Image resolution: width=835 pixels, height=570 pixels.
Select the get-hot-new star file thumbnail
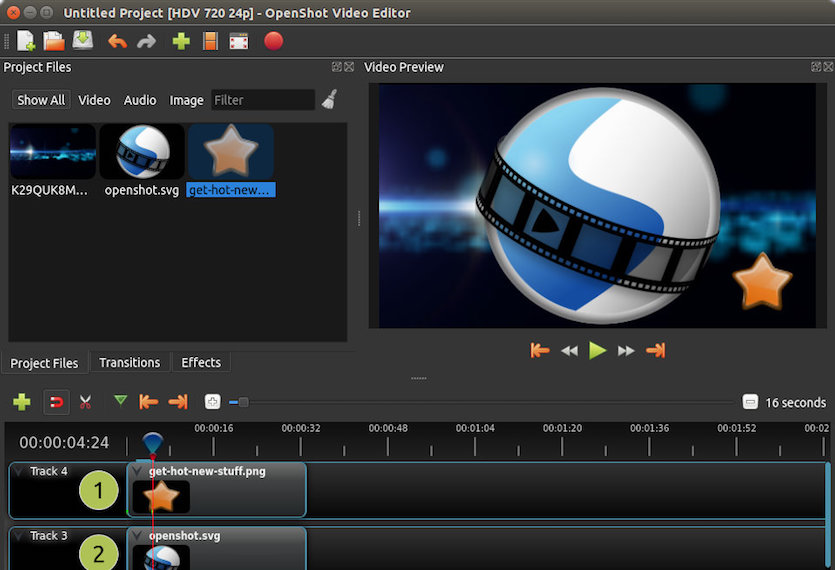(231, 152)
